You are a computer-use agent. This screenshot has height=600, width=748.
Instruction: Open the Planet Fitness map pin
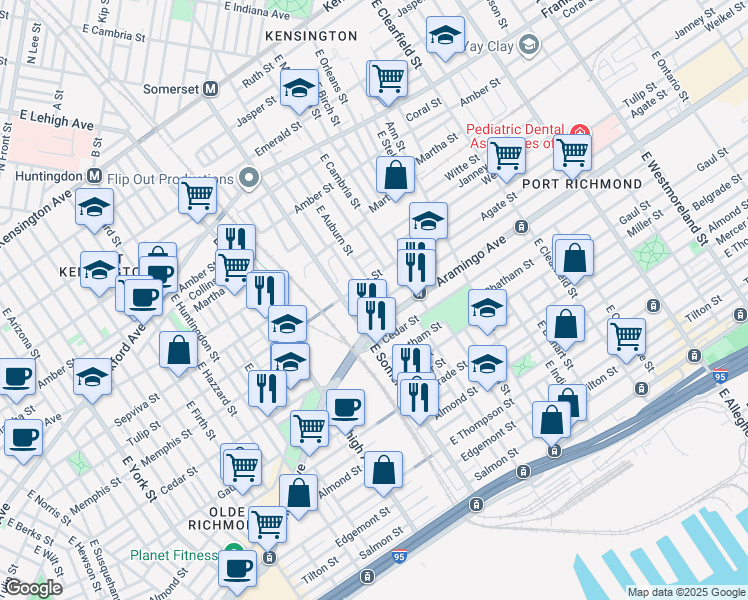point(233,555)
